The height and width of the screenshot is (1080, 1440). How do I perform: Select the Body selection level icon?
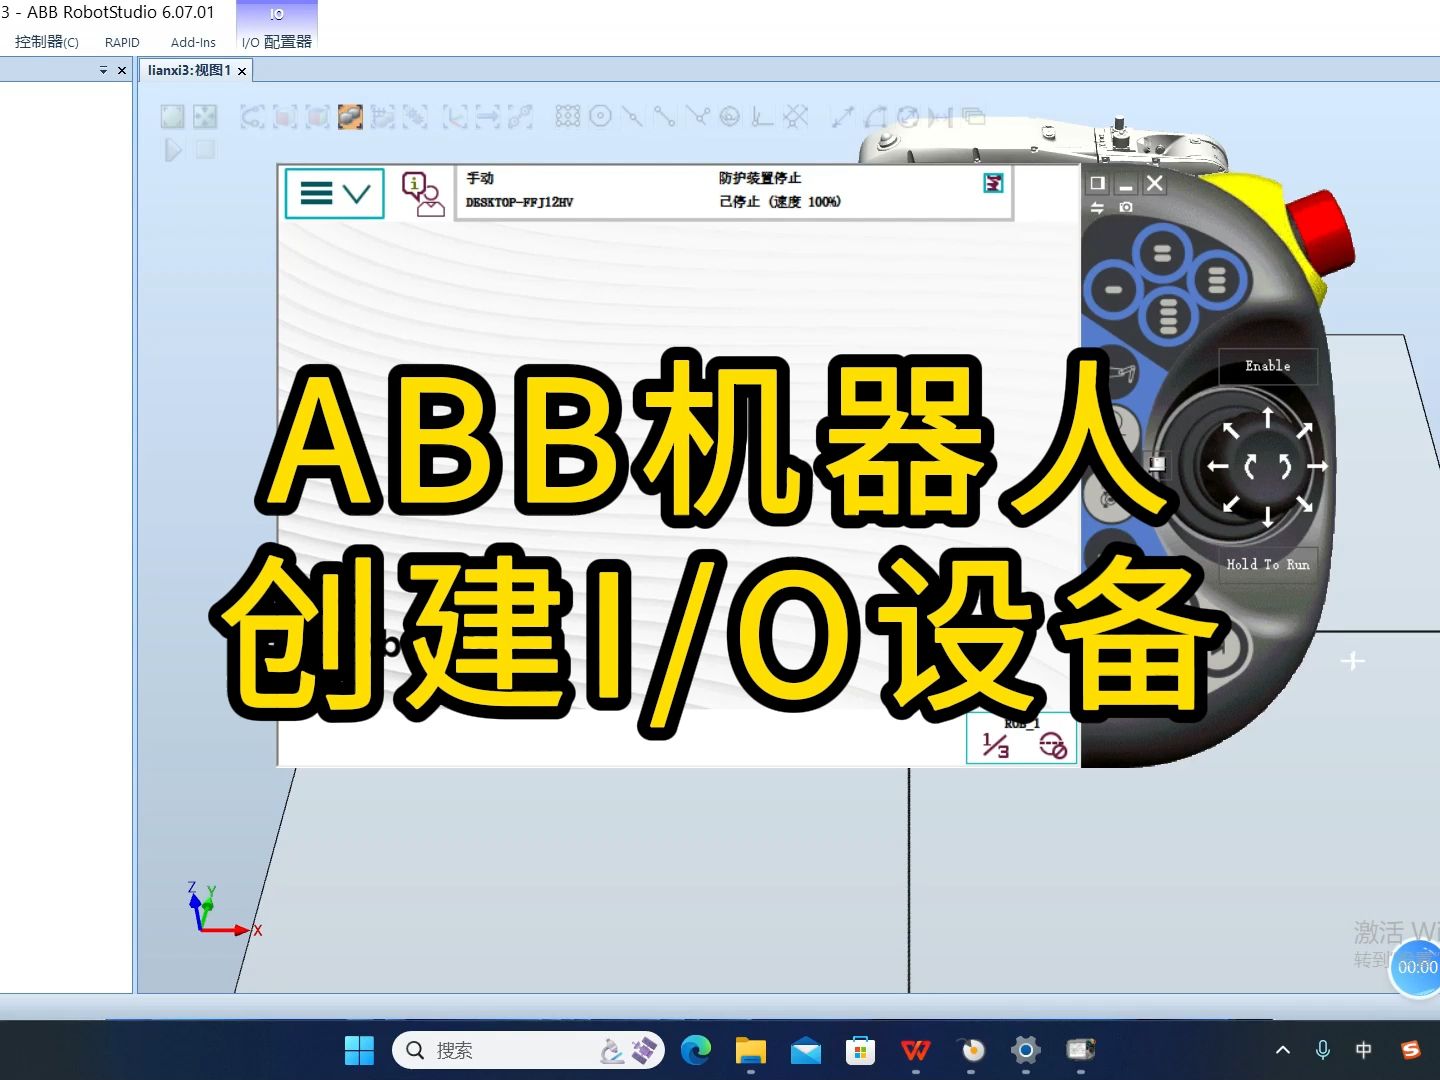tap(318, 117)
